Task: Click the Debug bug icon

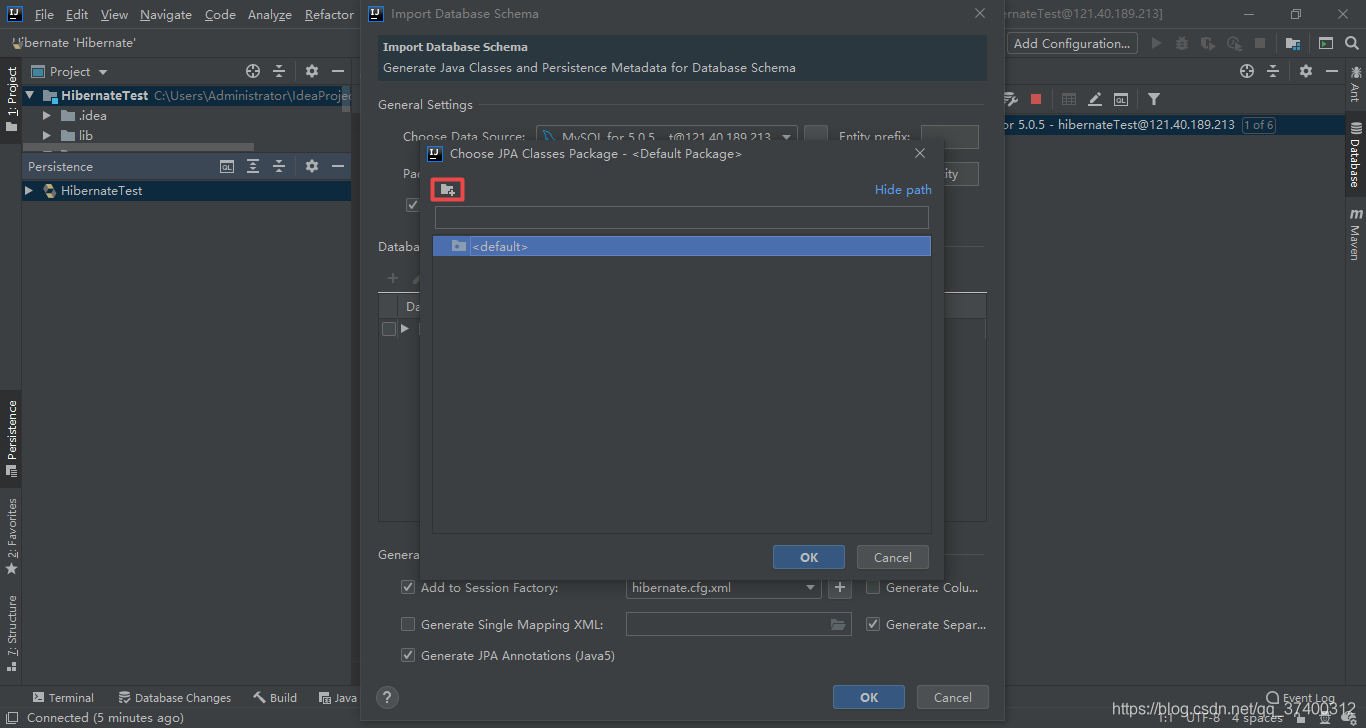Action: [1183, 43]
